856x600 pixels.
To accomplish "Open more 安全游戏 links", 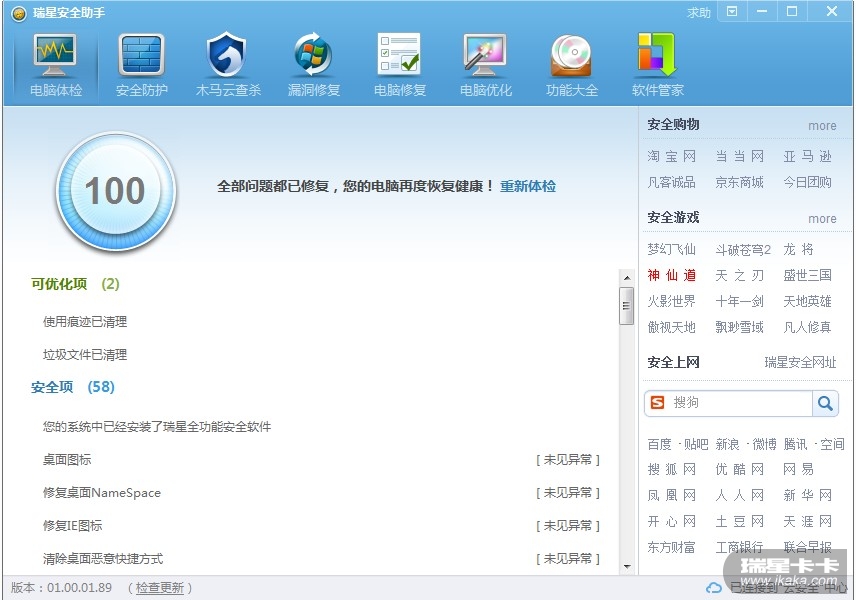I will pos(822,219).
